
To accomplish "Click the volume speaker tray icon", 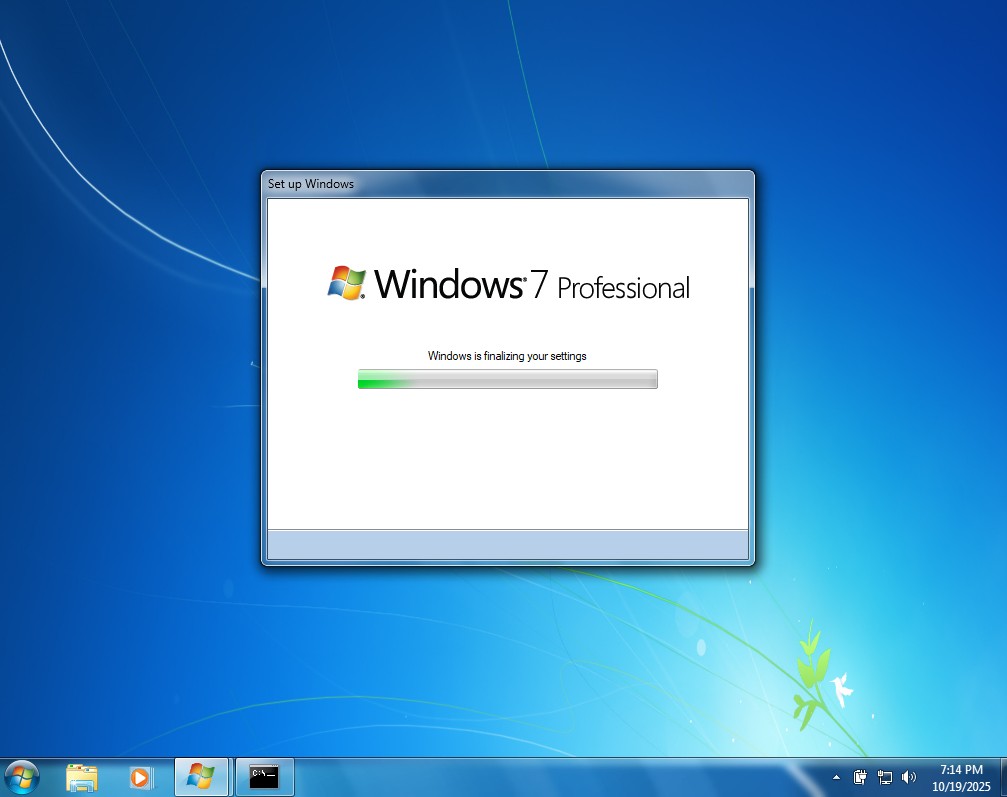I will pyautogui.click(x=909, y=777).
